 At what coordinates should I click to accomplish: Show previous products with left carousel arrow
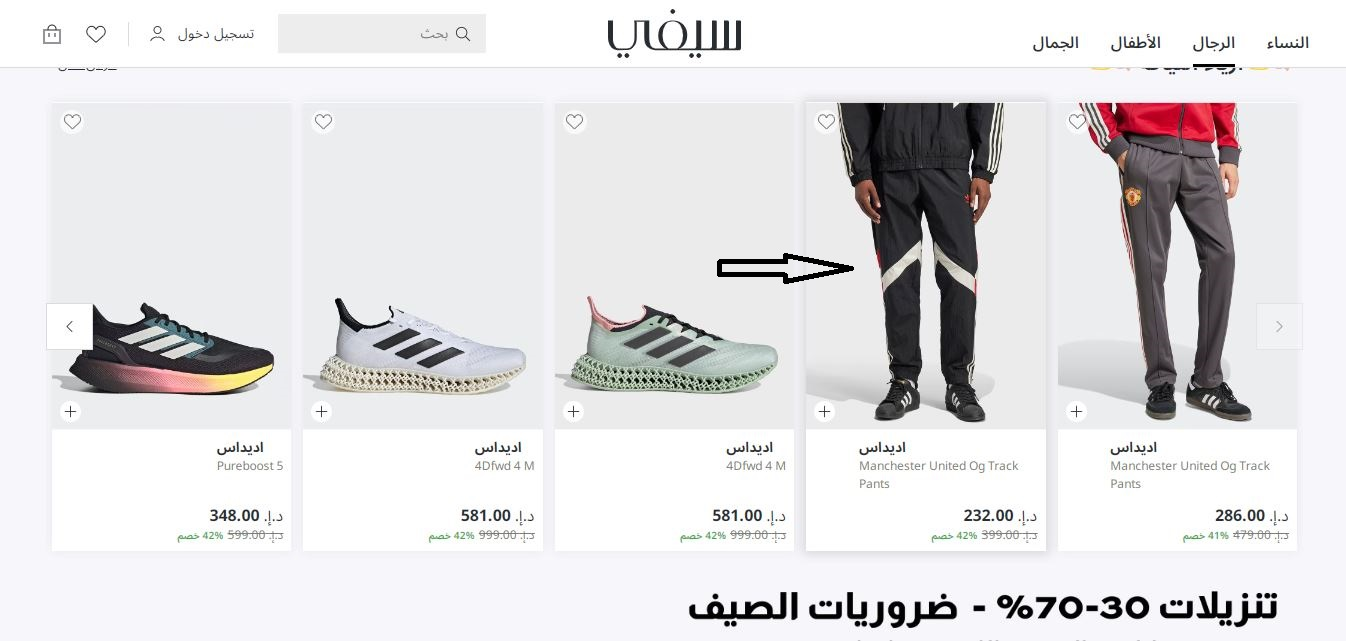pyautogui.click(x=70, y=326)
